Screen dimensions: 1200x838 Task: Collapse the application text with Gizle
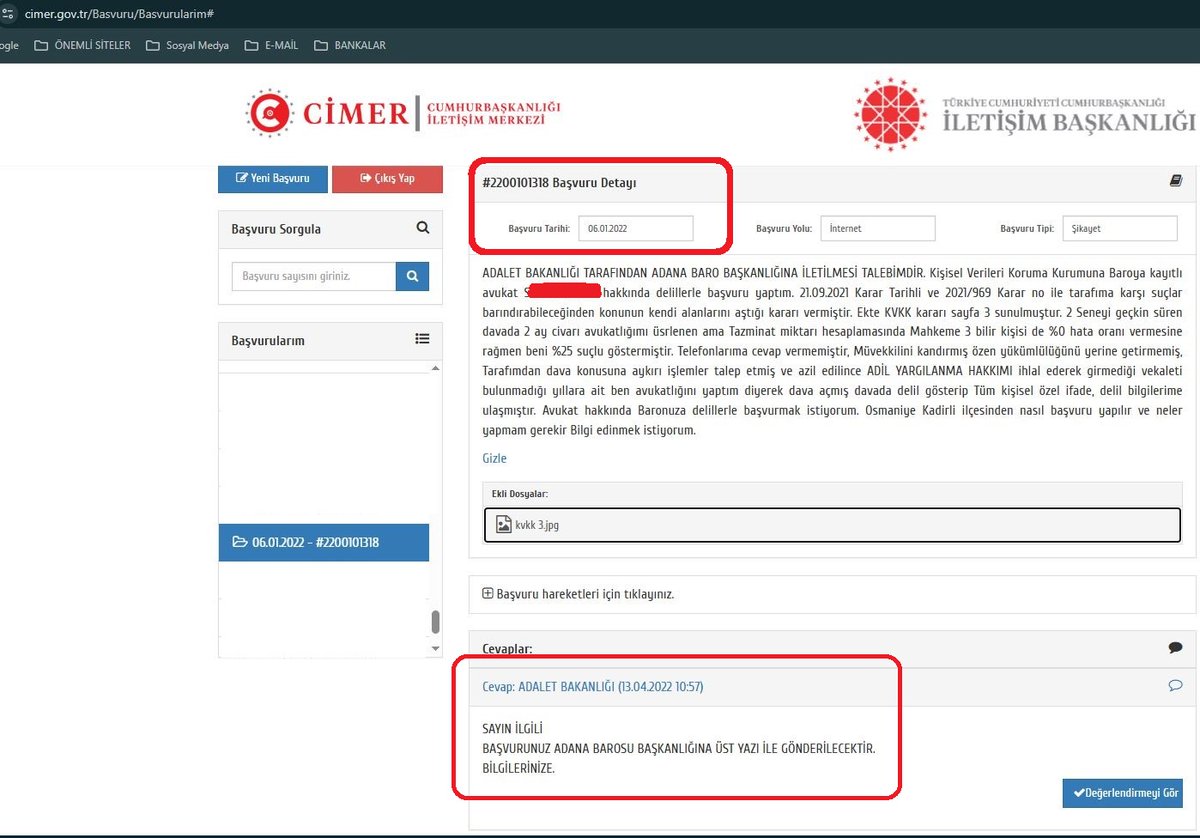495,458
